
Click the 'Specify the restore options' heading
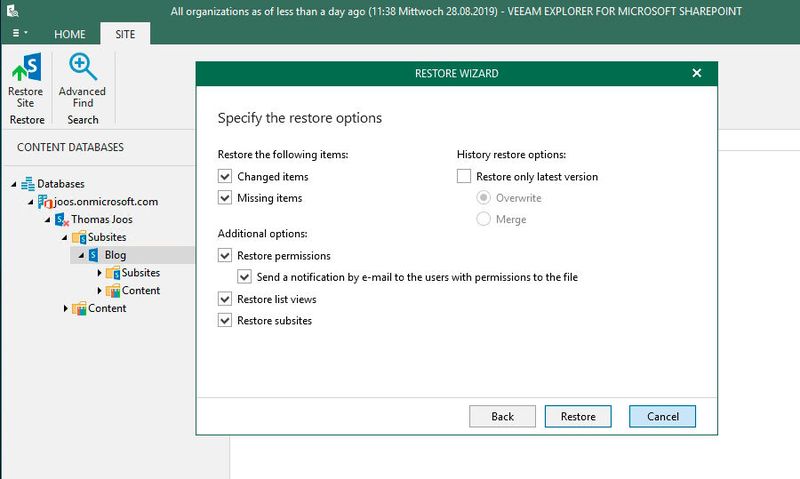pos(300,118)
